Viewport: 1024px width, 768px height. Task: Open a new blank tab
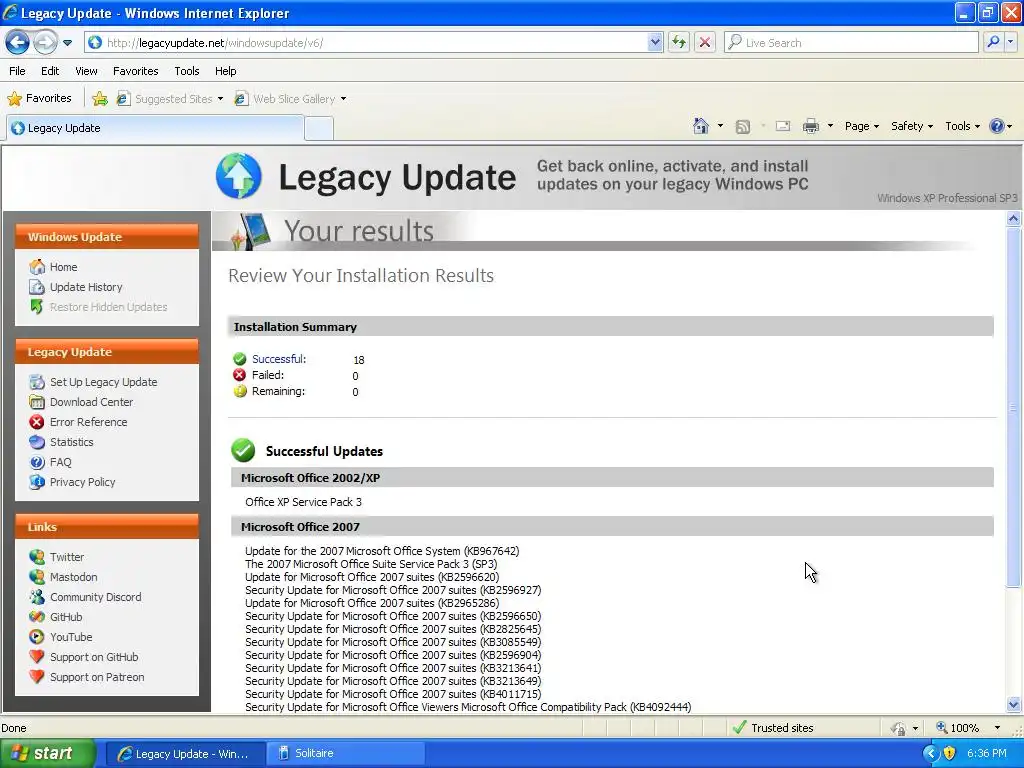(319, 129)
